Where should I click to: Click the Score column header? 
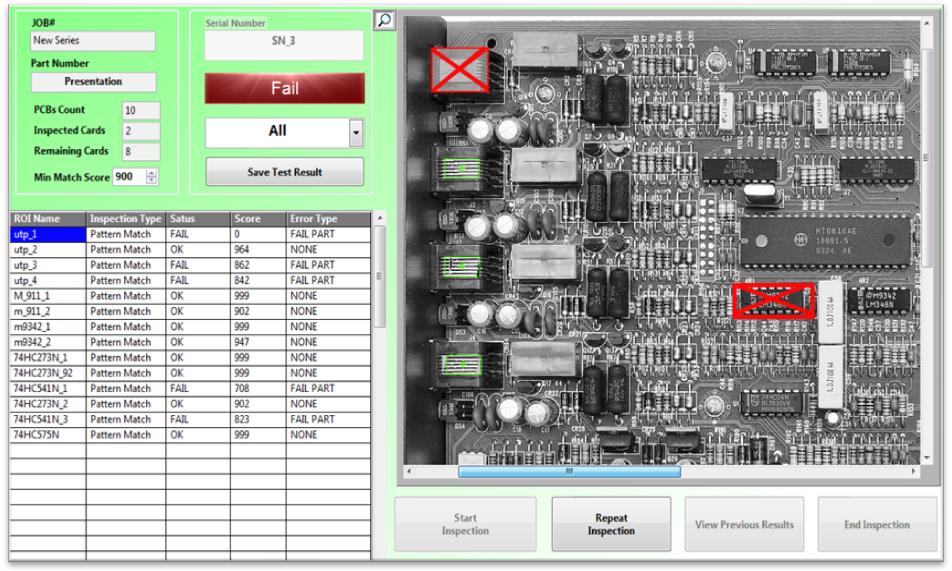(x=257, y=218)
